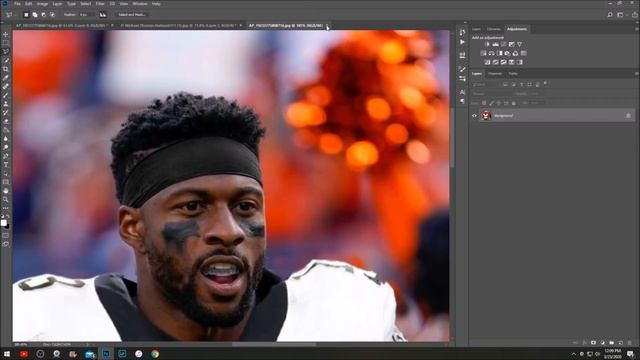Screen dimensions: 640x360
Task: Click the foreground color swatch
Action: [4, 222]
